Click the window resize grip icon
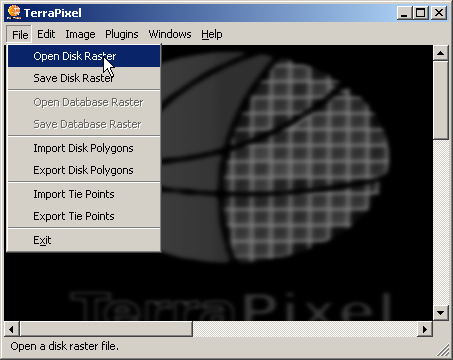This screenshot has width=453, height=360. coord(443,350)
